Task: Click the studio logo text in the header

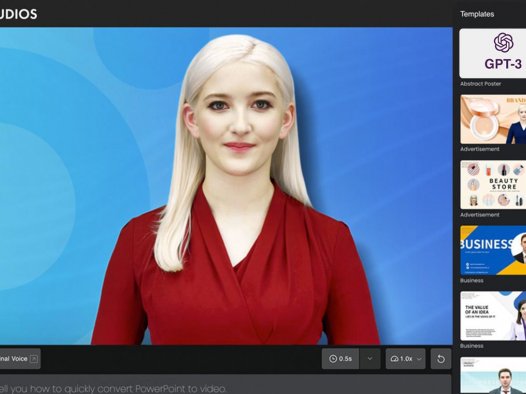Action: point(18,14)
